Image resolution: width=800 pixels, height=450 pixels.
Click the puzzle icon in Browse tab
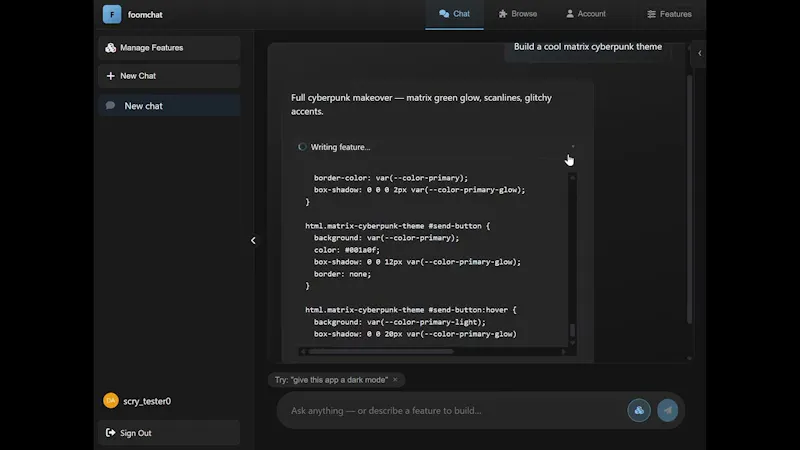tap(503, 14)
